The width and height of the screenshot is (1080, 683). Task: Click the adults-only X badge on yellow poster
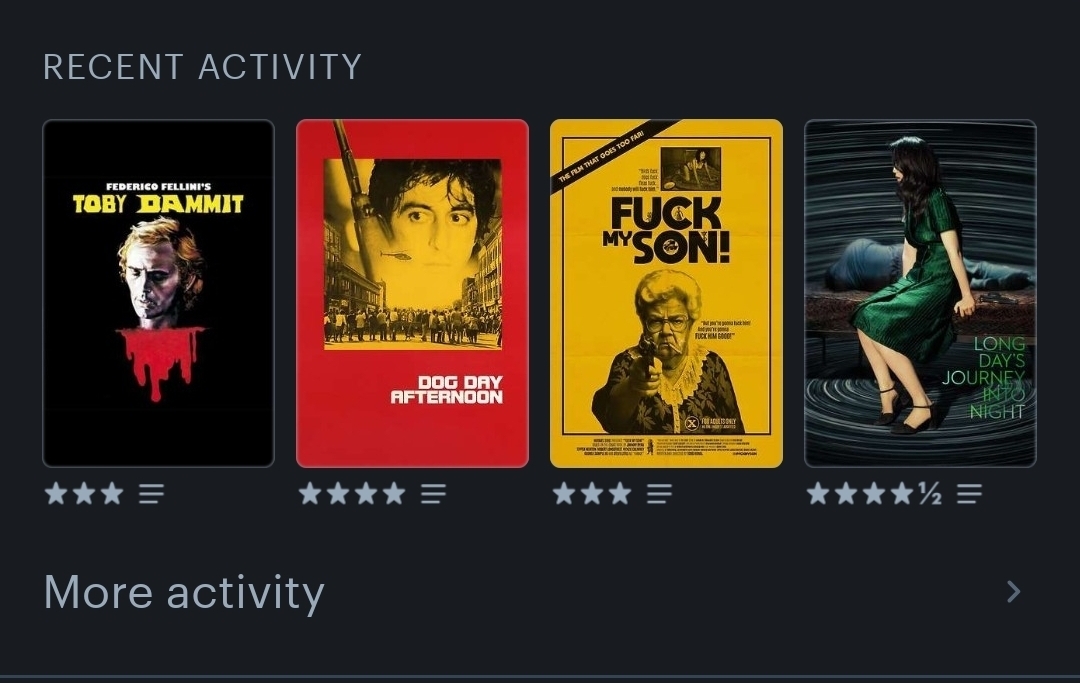tap(692, 423)
